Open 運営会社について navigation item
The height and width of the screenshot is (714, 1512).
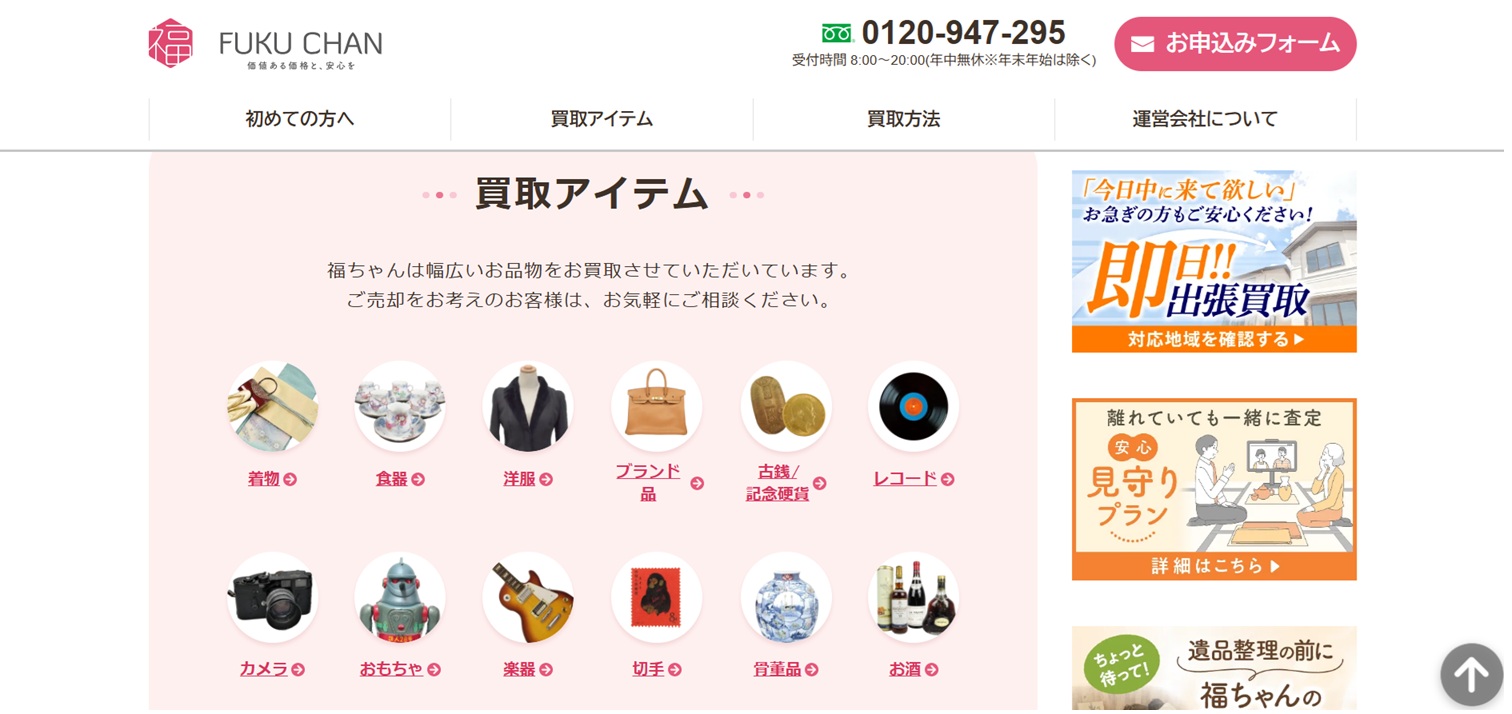click(x=1206, y=119)
